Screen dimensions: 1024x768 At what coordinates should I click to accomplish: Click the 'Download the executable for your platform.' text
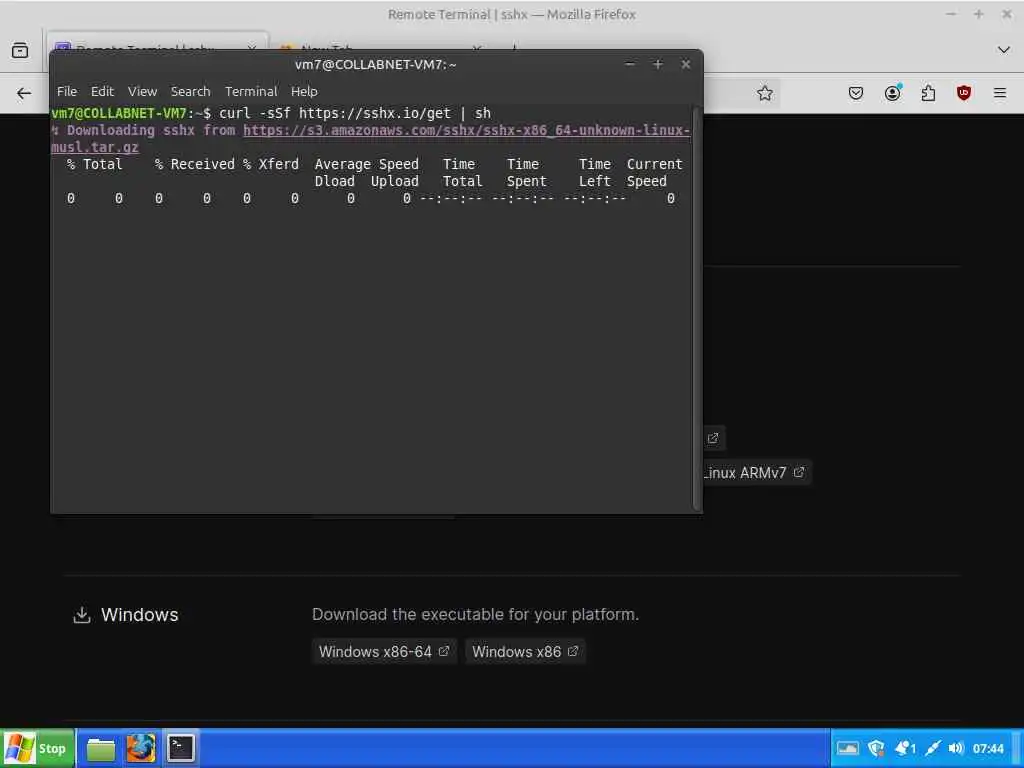click(475, 615)
